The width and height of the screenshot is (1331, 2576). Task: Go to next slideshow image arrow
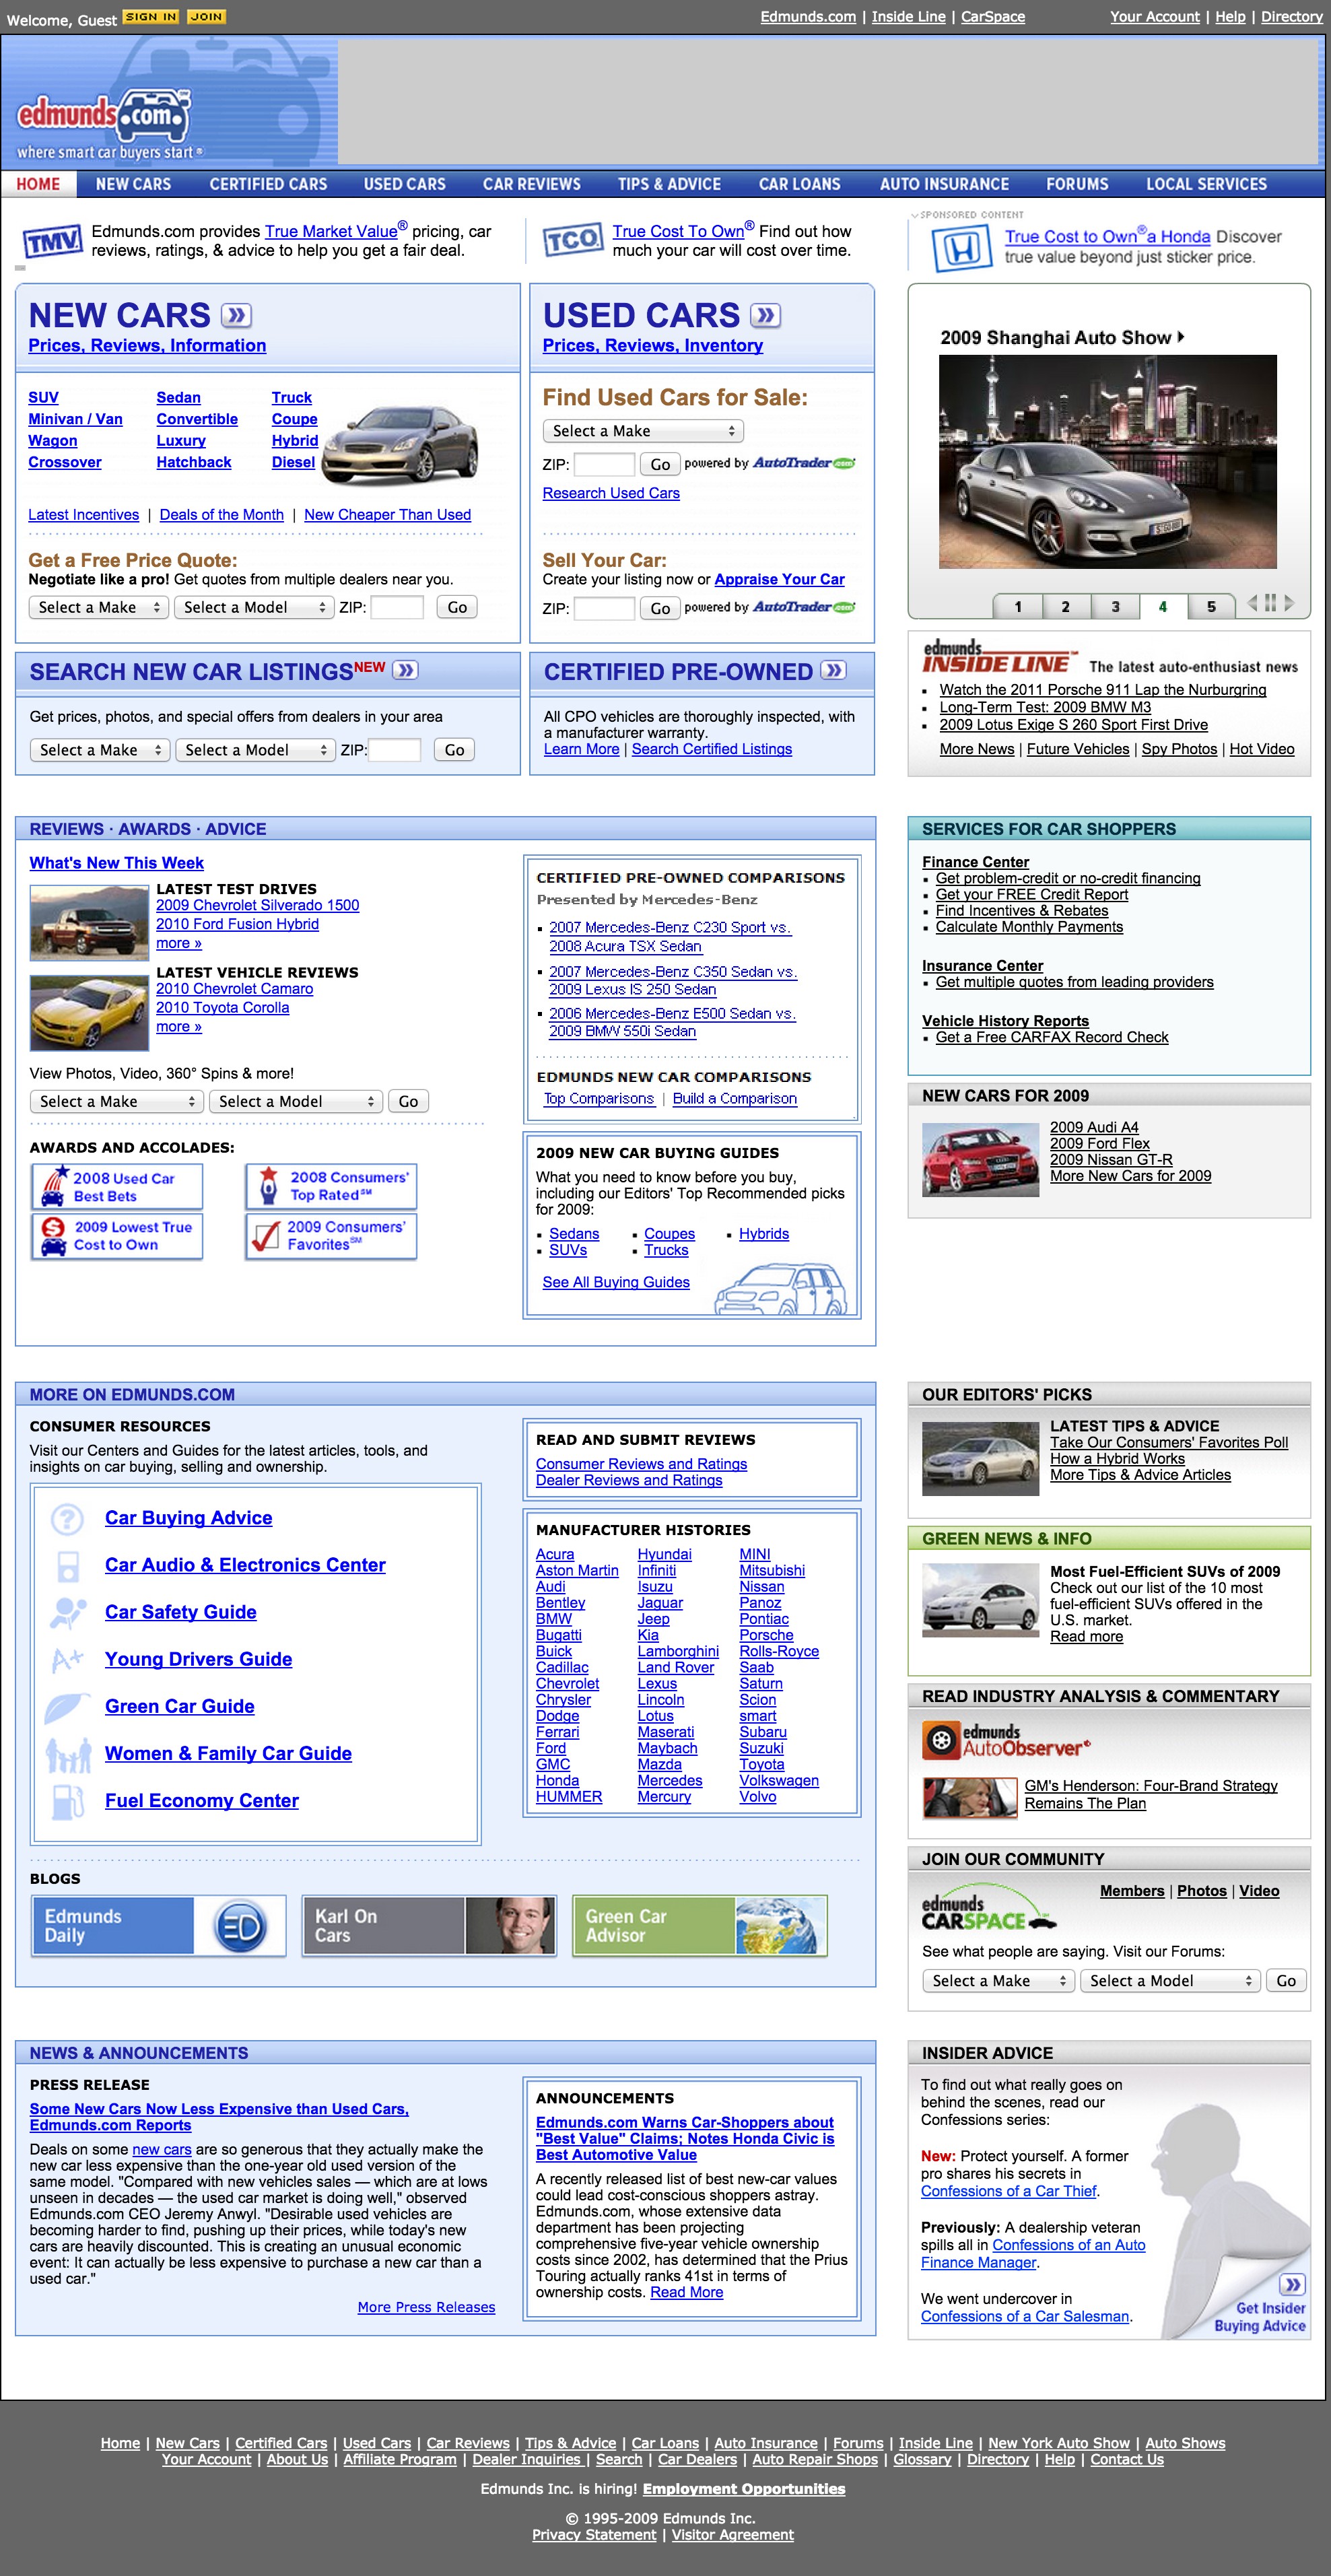[x=1290, y=603]
